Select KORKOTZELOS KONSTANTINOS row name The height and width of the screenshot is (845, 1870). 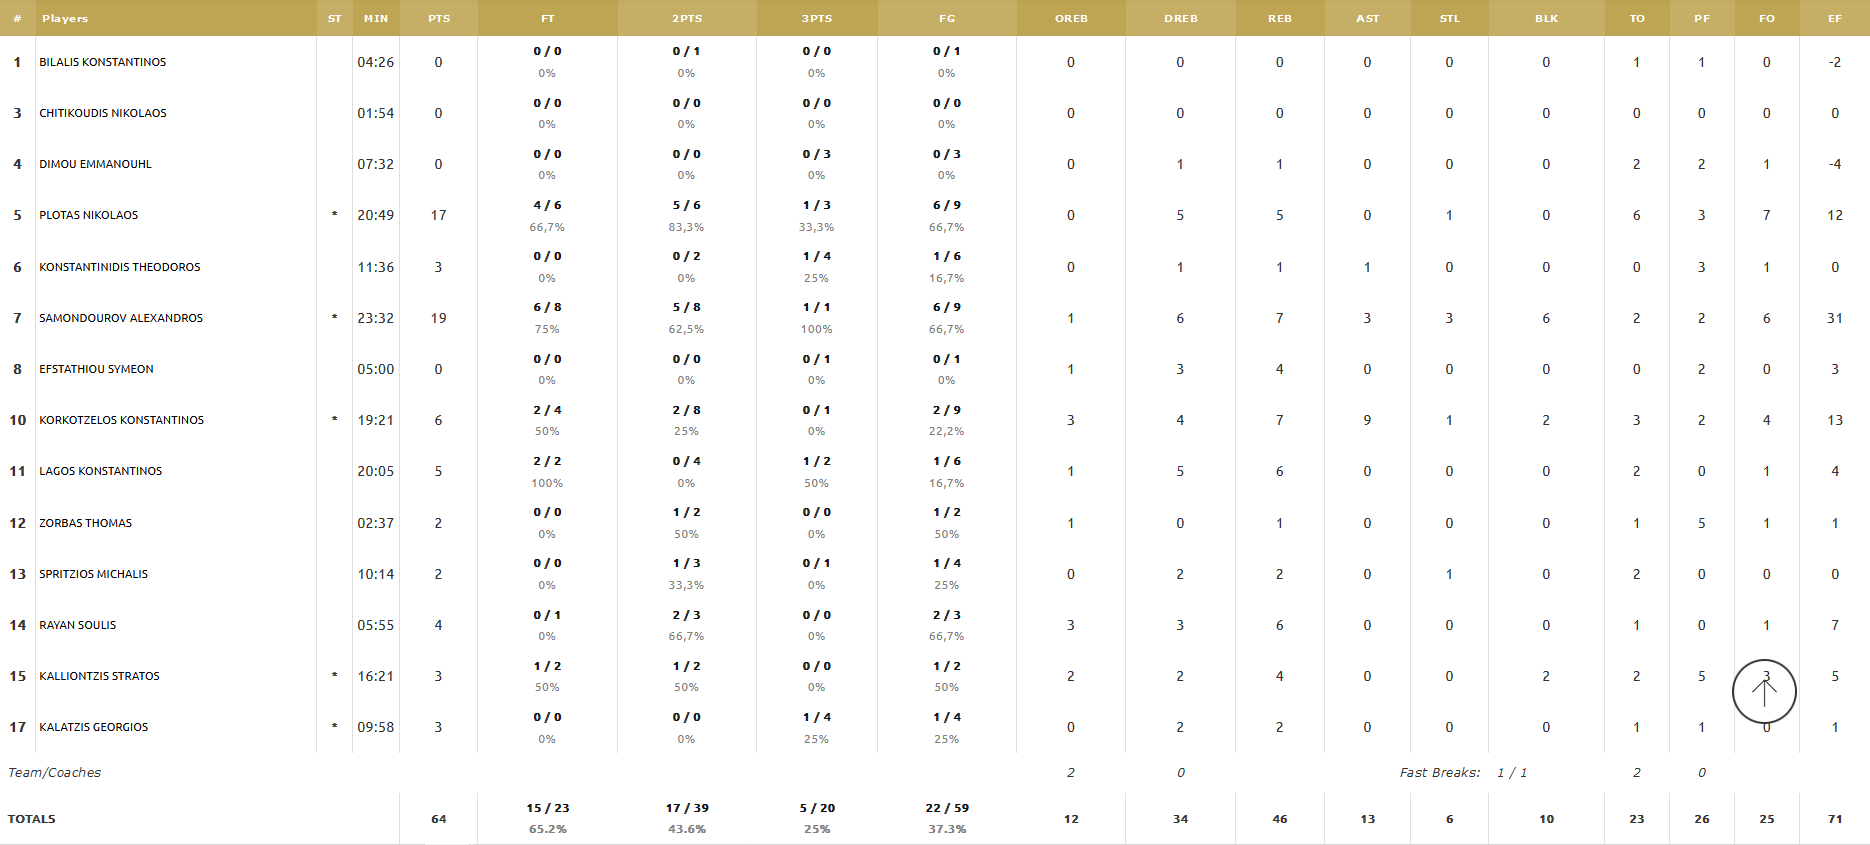(x=121, y=420)
